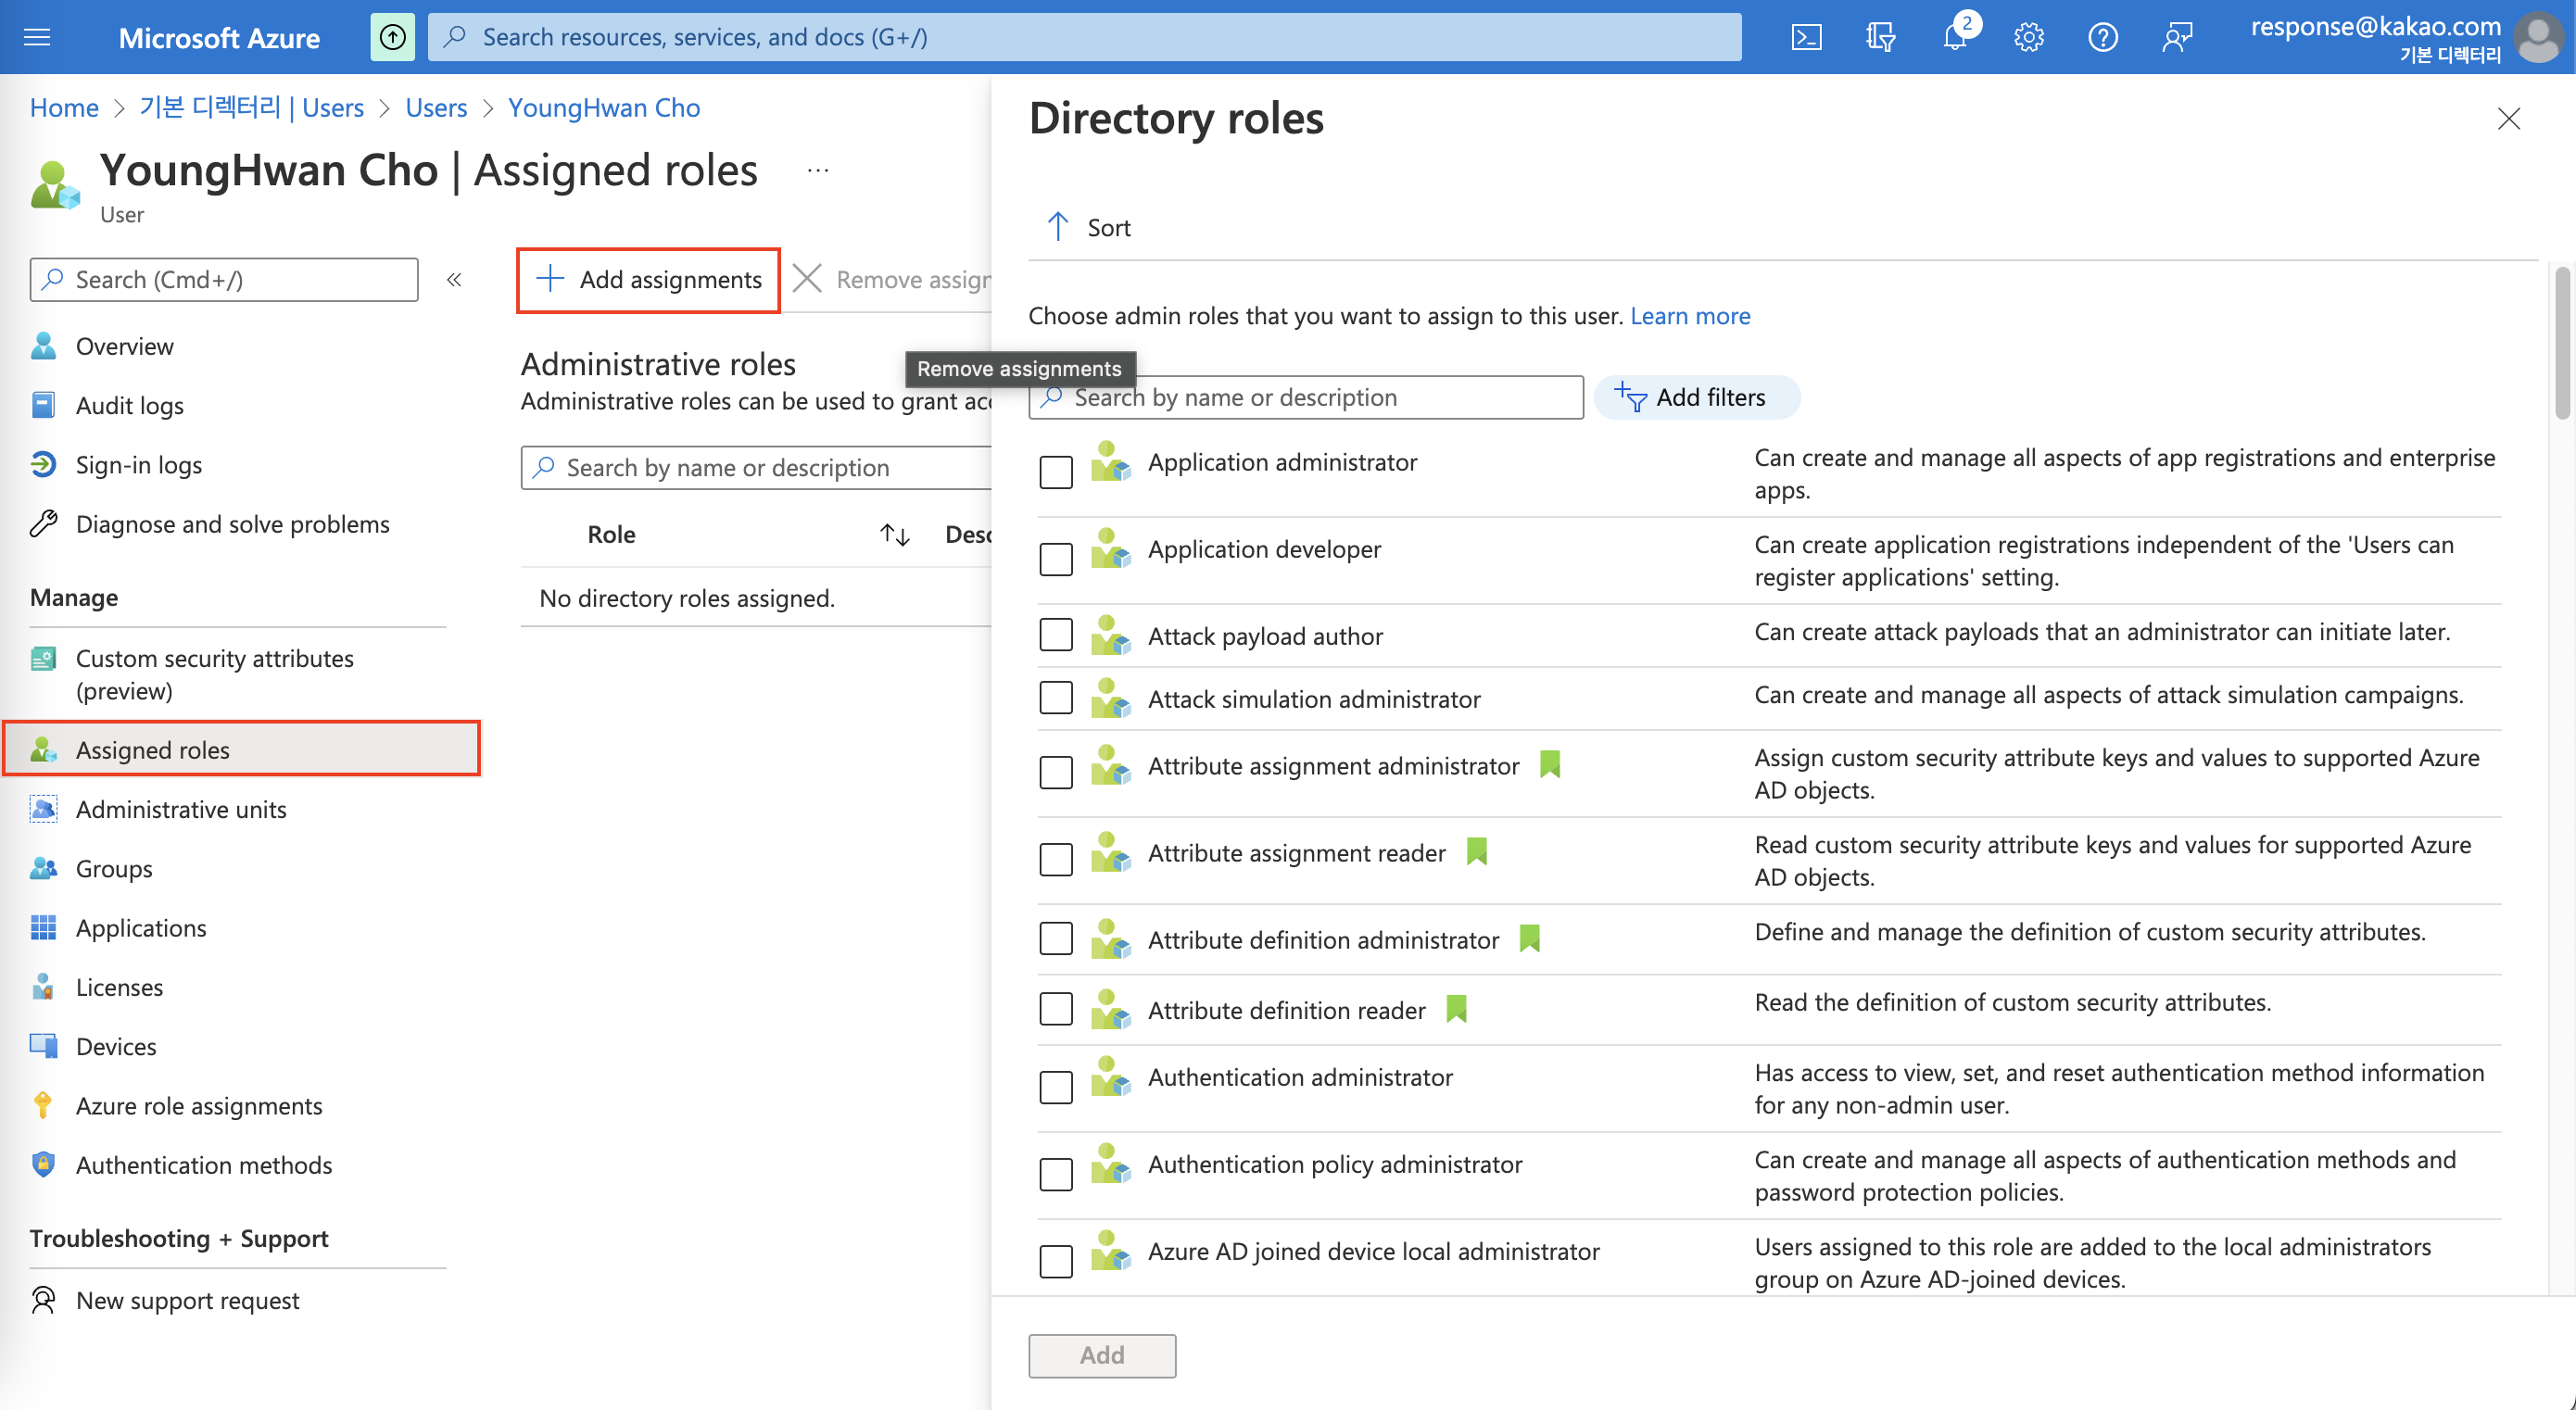This screenshot has height=1410, width=2576.
Task: Check Attribute assignment reader role
Action: click(x=1056, y=859)
